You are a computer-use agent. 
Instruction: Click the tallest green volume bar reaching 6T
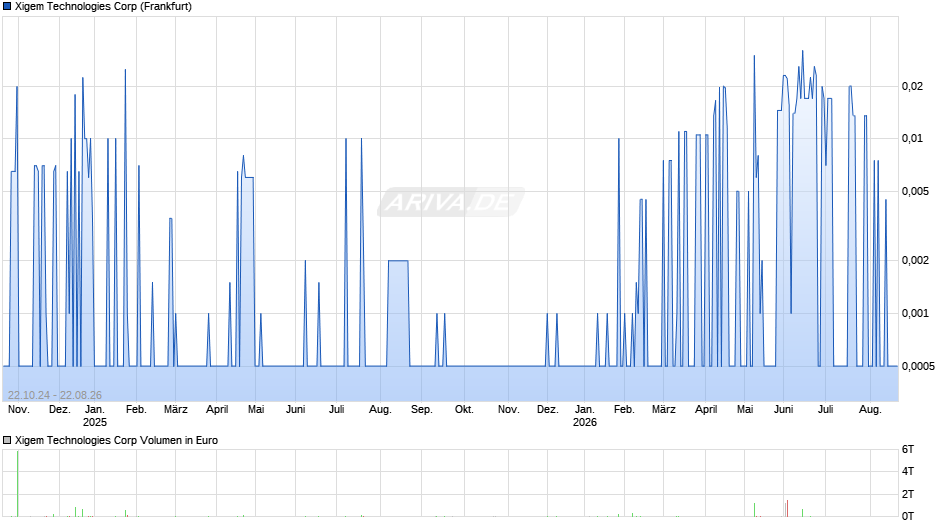pos(17,483)
